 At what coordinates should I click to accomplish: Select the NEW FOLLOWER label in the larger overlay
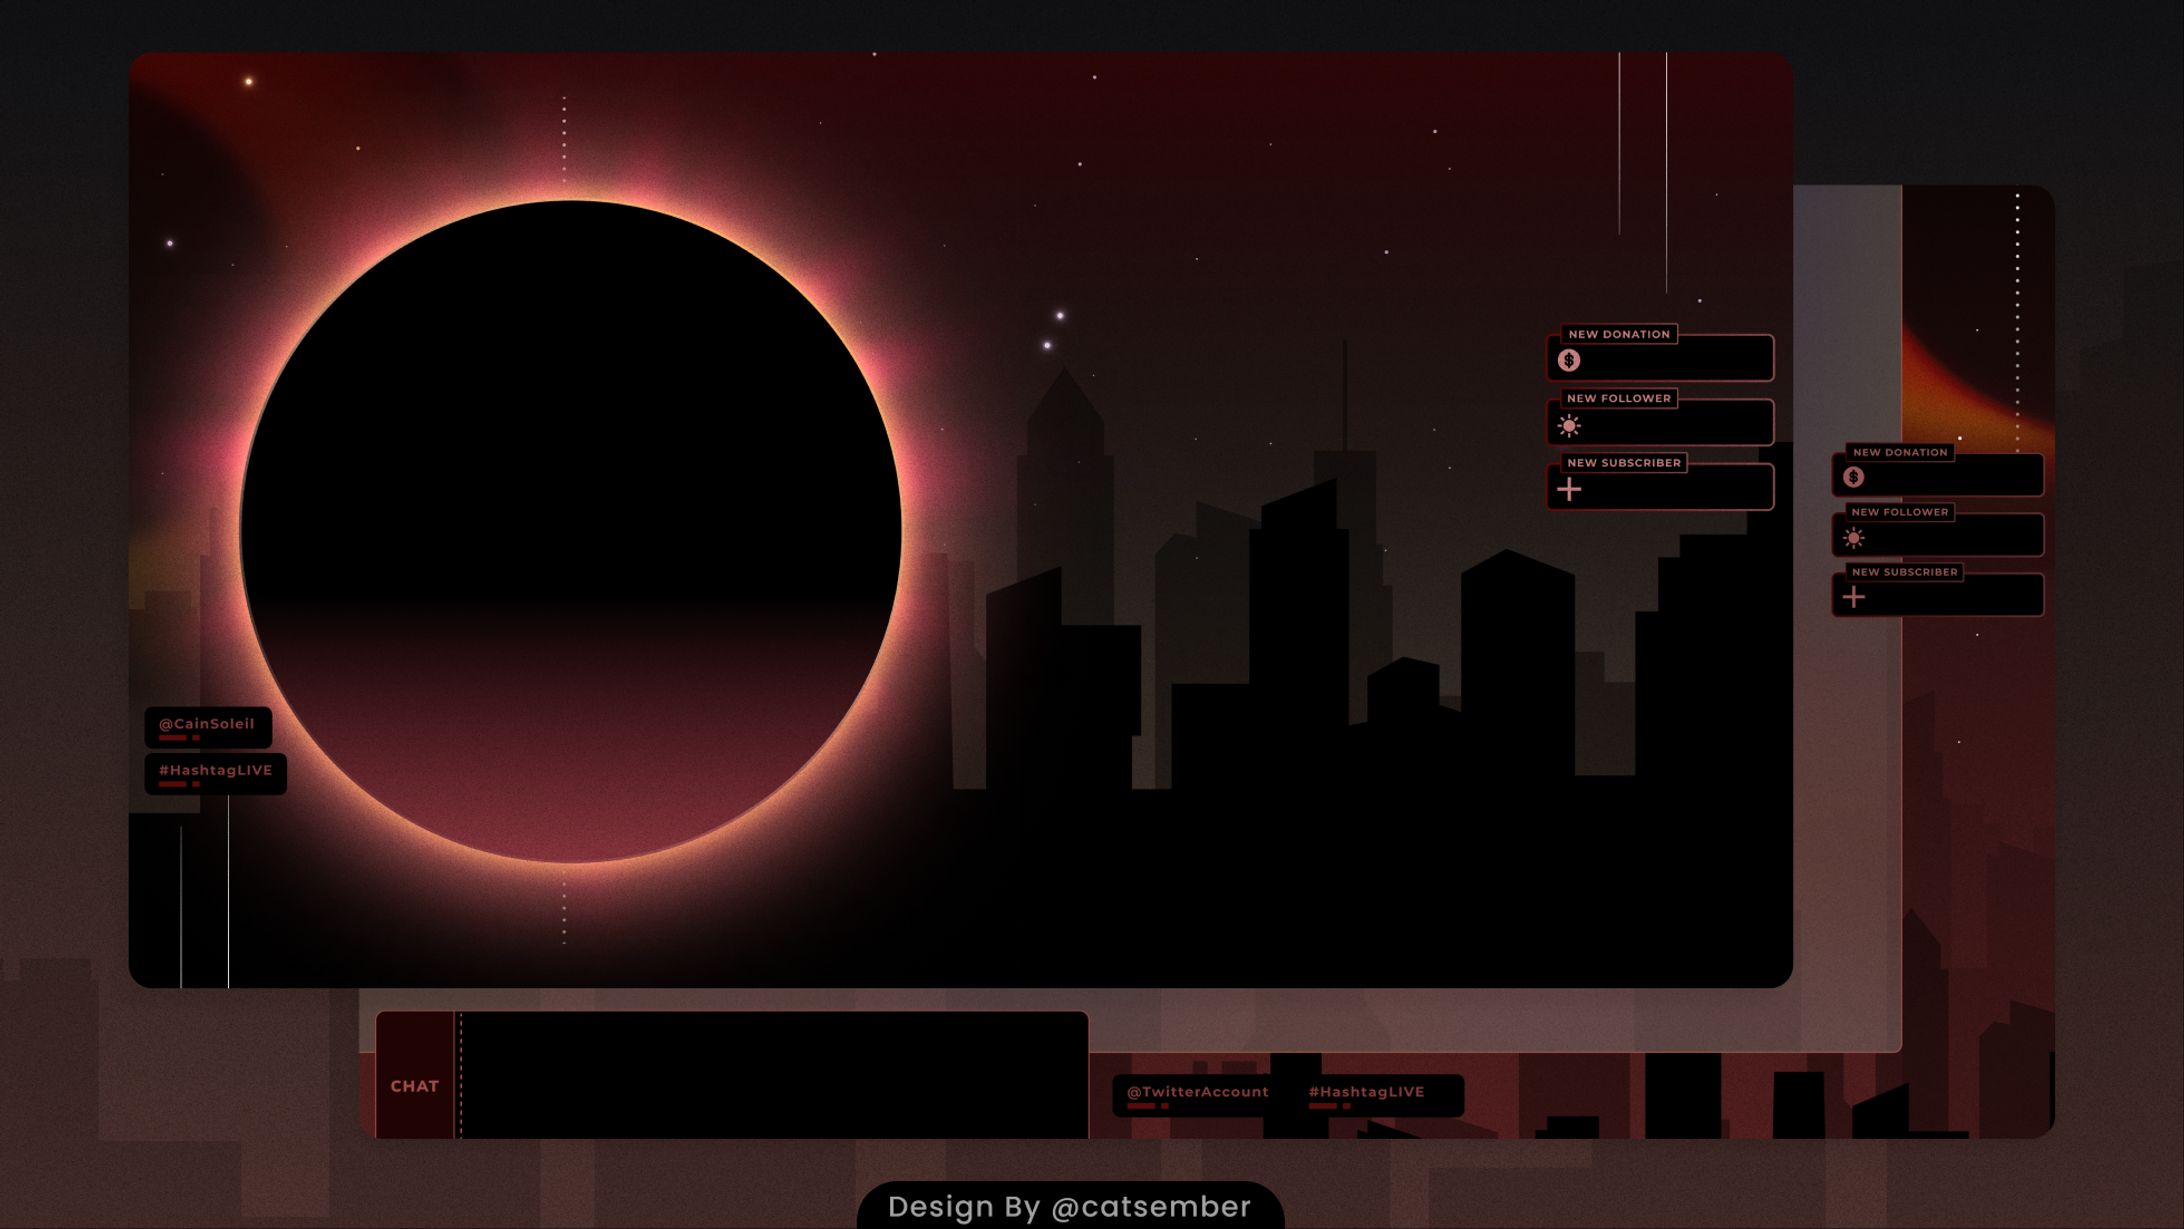pyautogui.click(x=1618, y=398)
